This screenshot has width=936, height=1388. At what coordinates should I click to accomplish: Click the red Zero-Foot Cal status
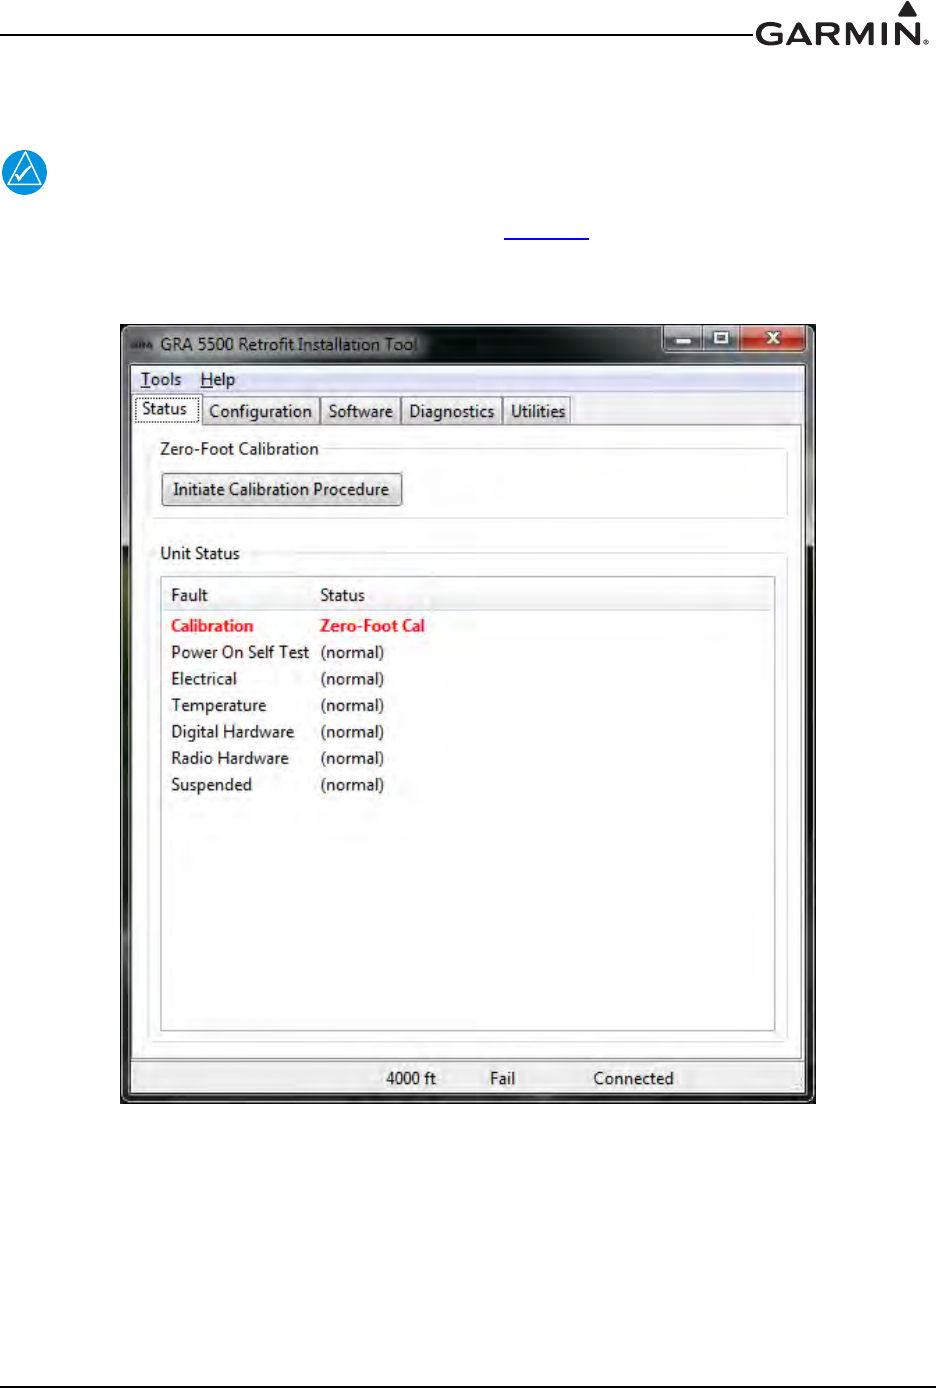(x=372, y=626)
